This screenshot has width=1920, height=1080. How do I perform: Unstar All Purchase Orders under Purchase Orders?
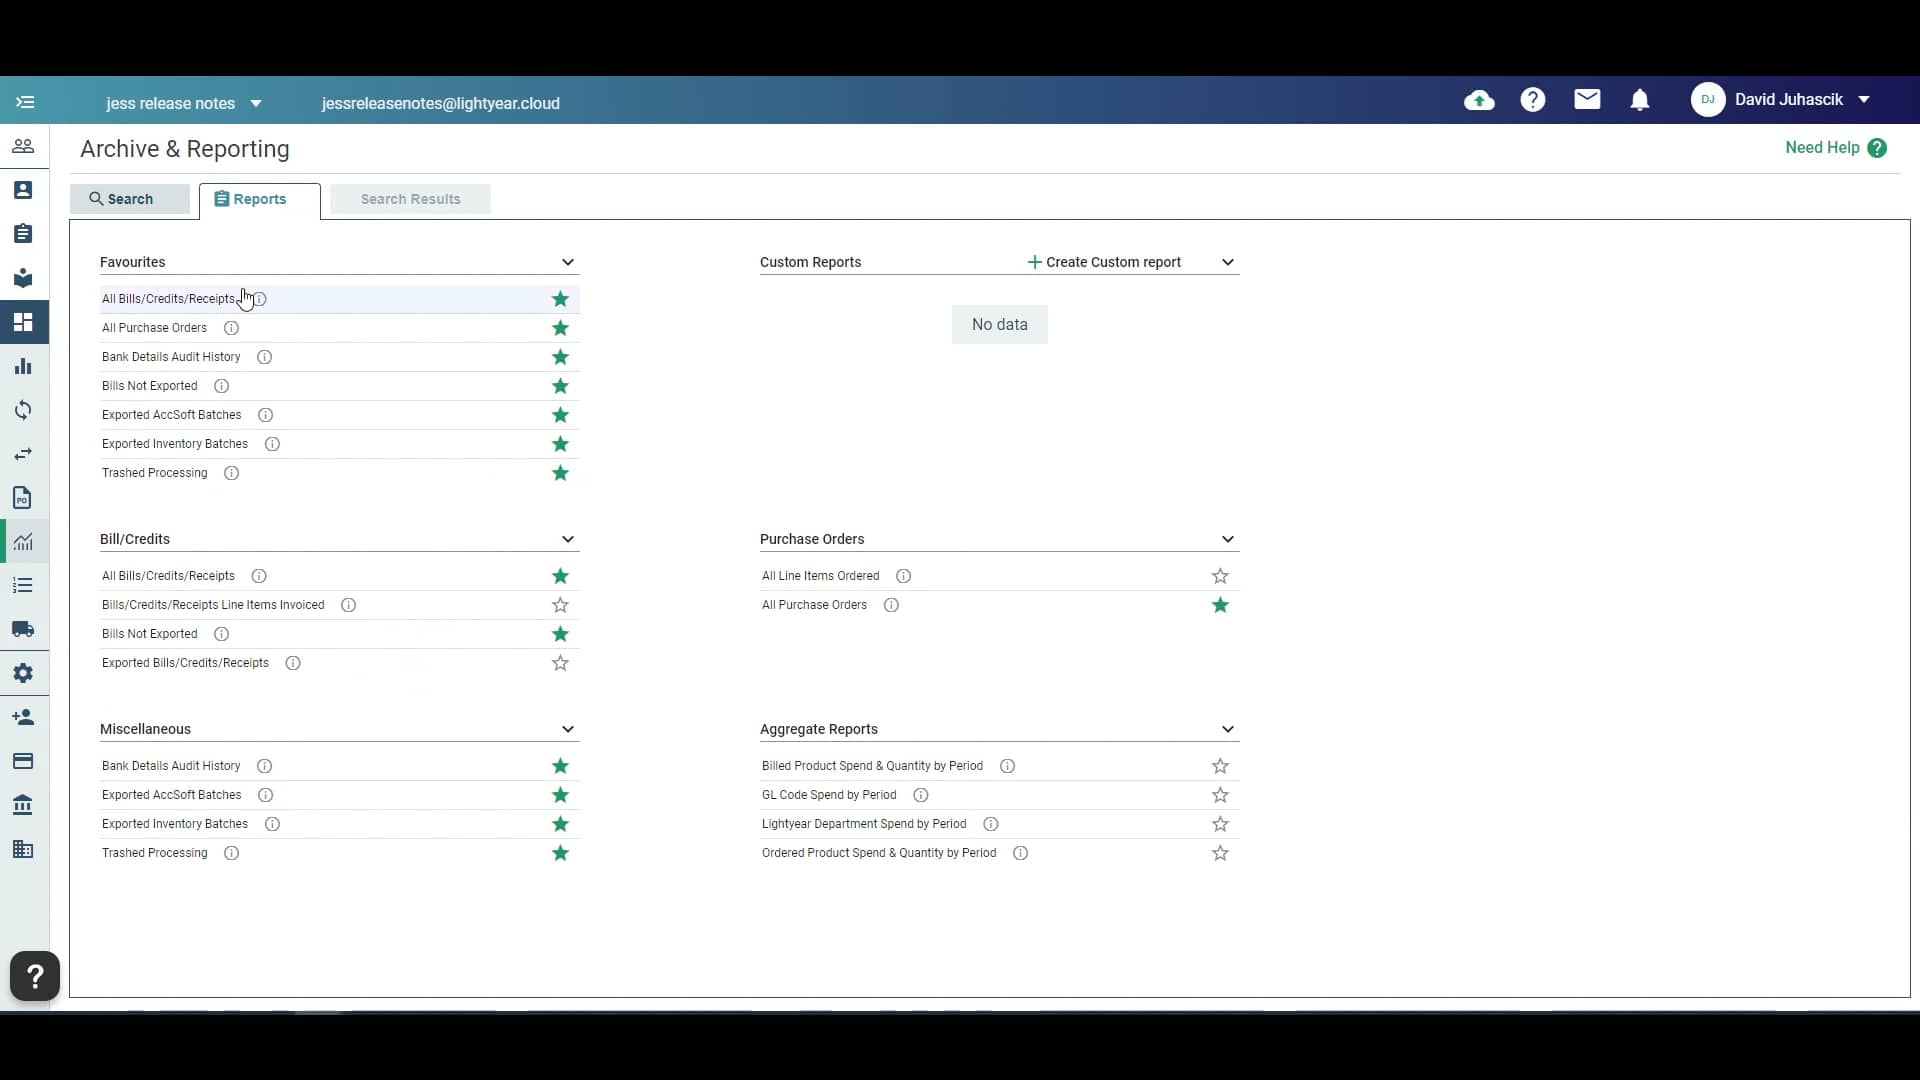[1219, 604]
